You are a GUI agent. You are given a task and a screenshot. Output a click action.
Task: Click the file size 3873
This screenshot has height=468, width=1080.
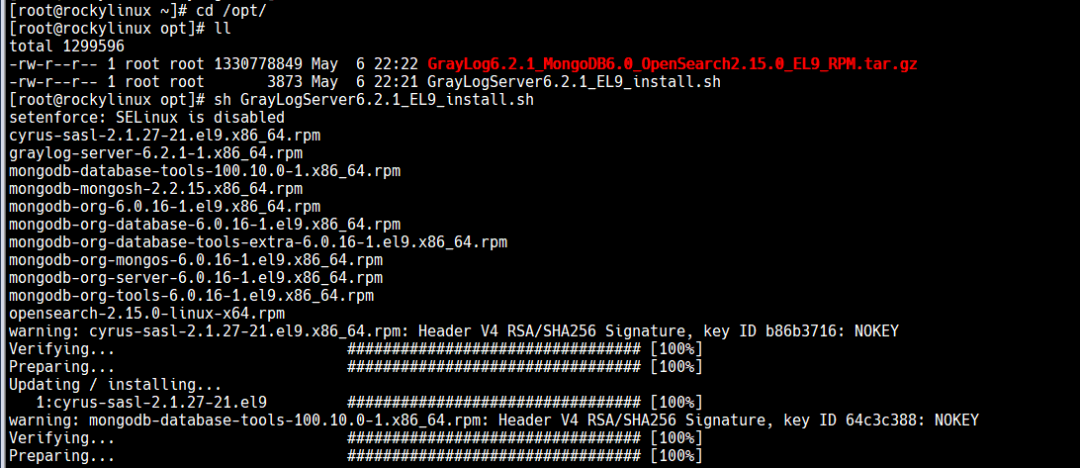point(285,83)
